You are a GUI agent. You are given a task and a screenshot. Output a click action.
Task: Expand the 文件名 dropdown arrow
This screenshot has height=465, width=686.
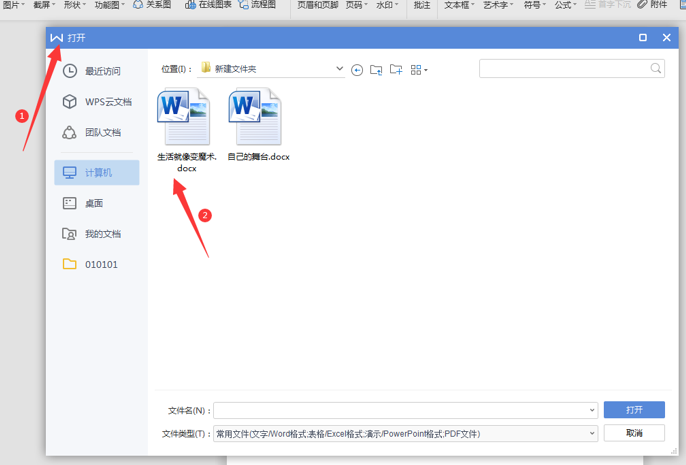[x=592, y=410]
